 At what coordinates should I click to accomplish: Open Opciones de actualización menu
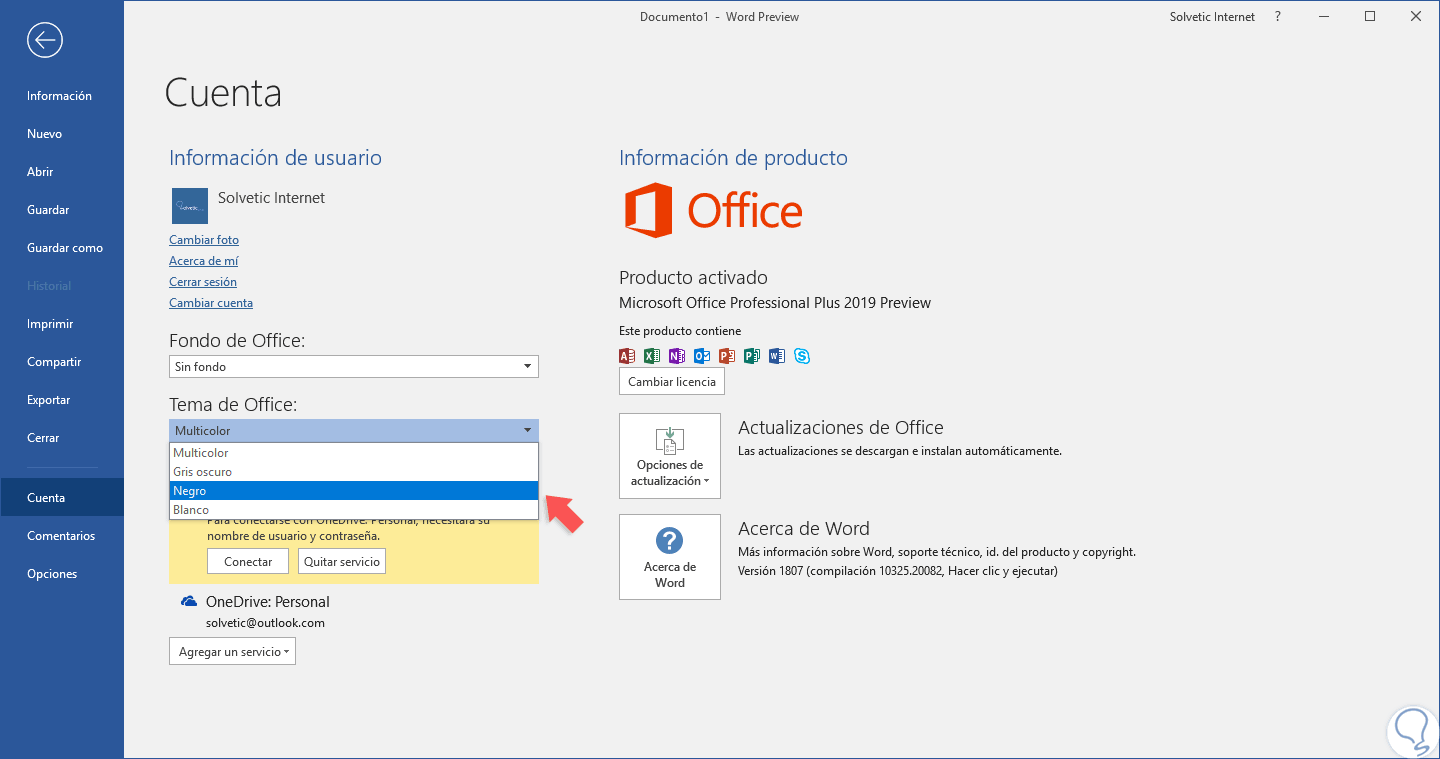pyautogui.click(x=670, y=456)
